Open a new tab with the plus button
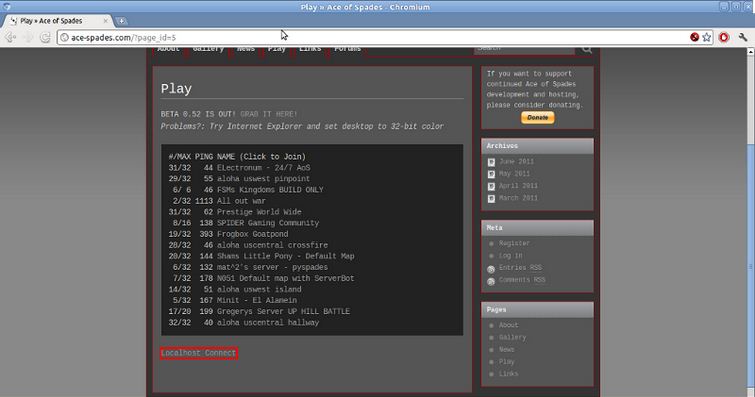This screenshot has height=397, width=755. pos(121,21)
